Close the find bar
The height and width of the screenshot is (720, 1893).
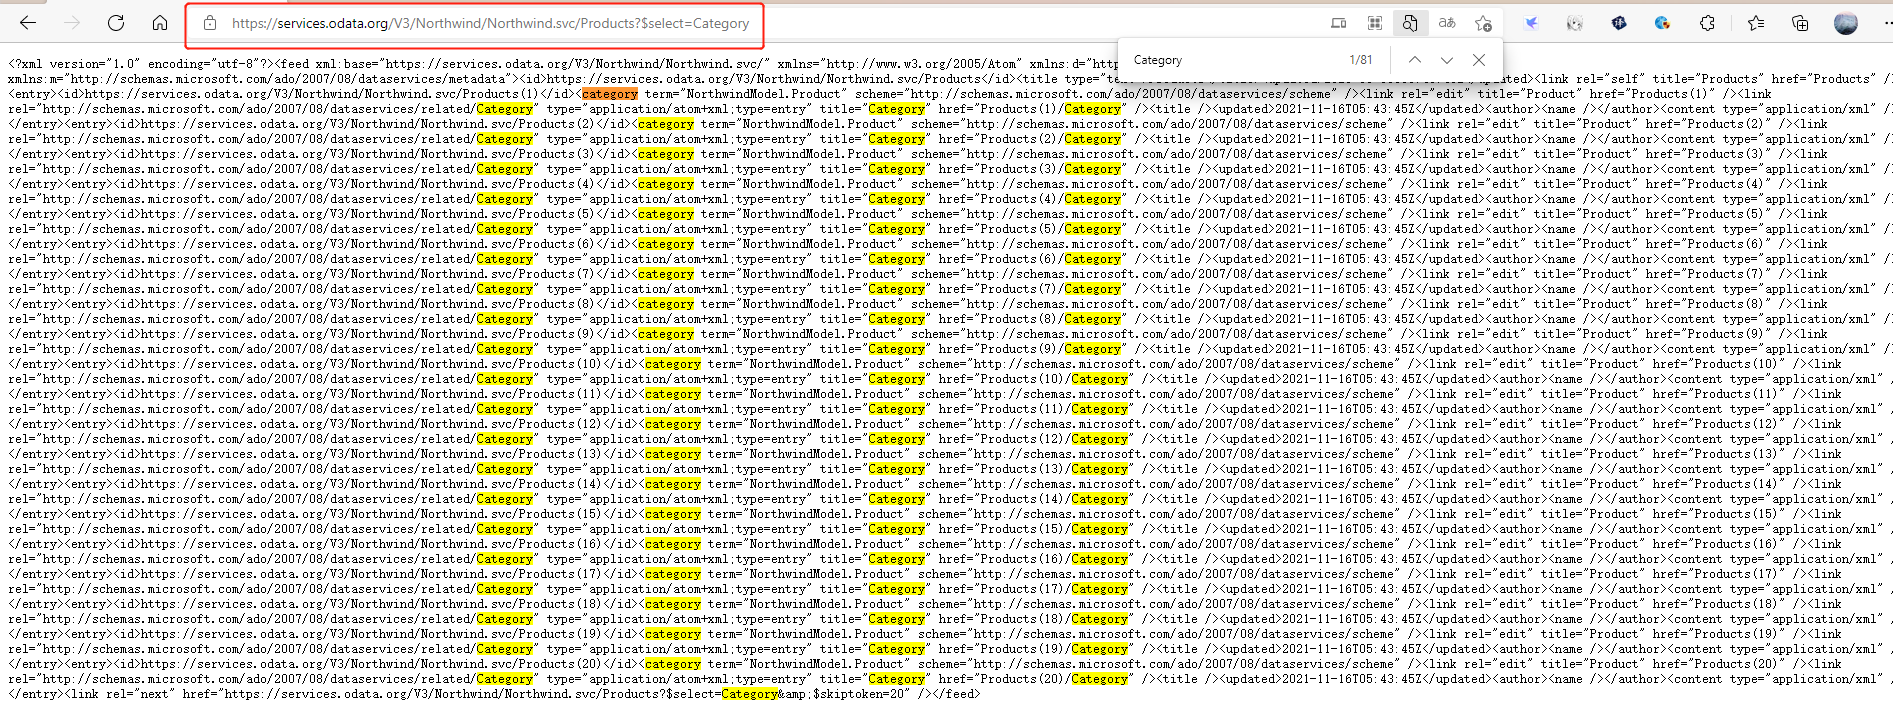click(x=1479, y=60)
